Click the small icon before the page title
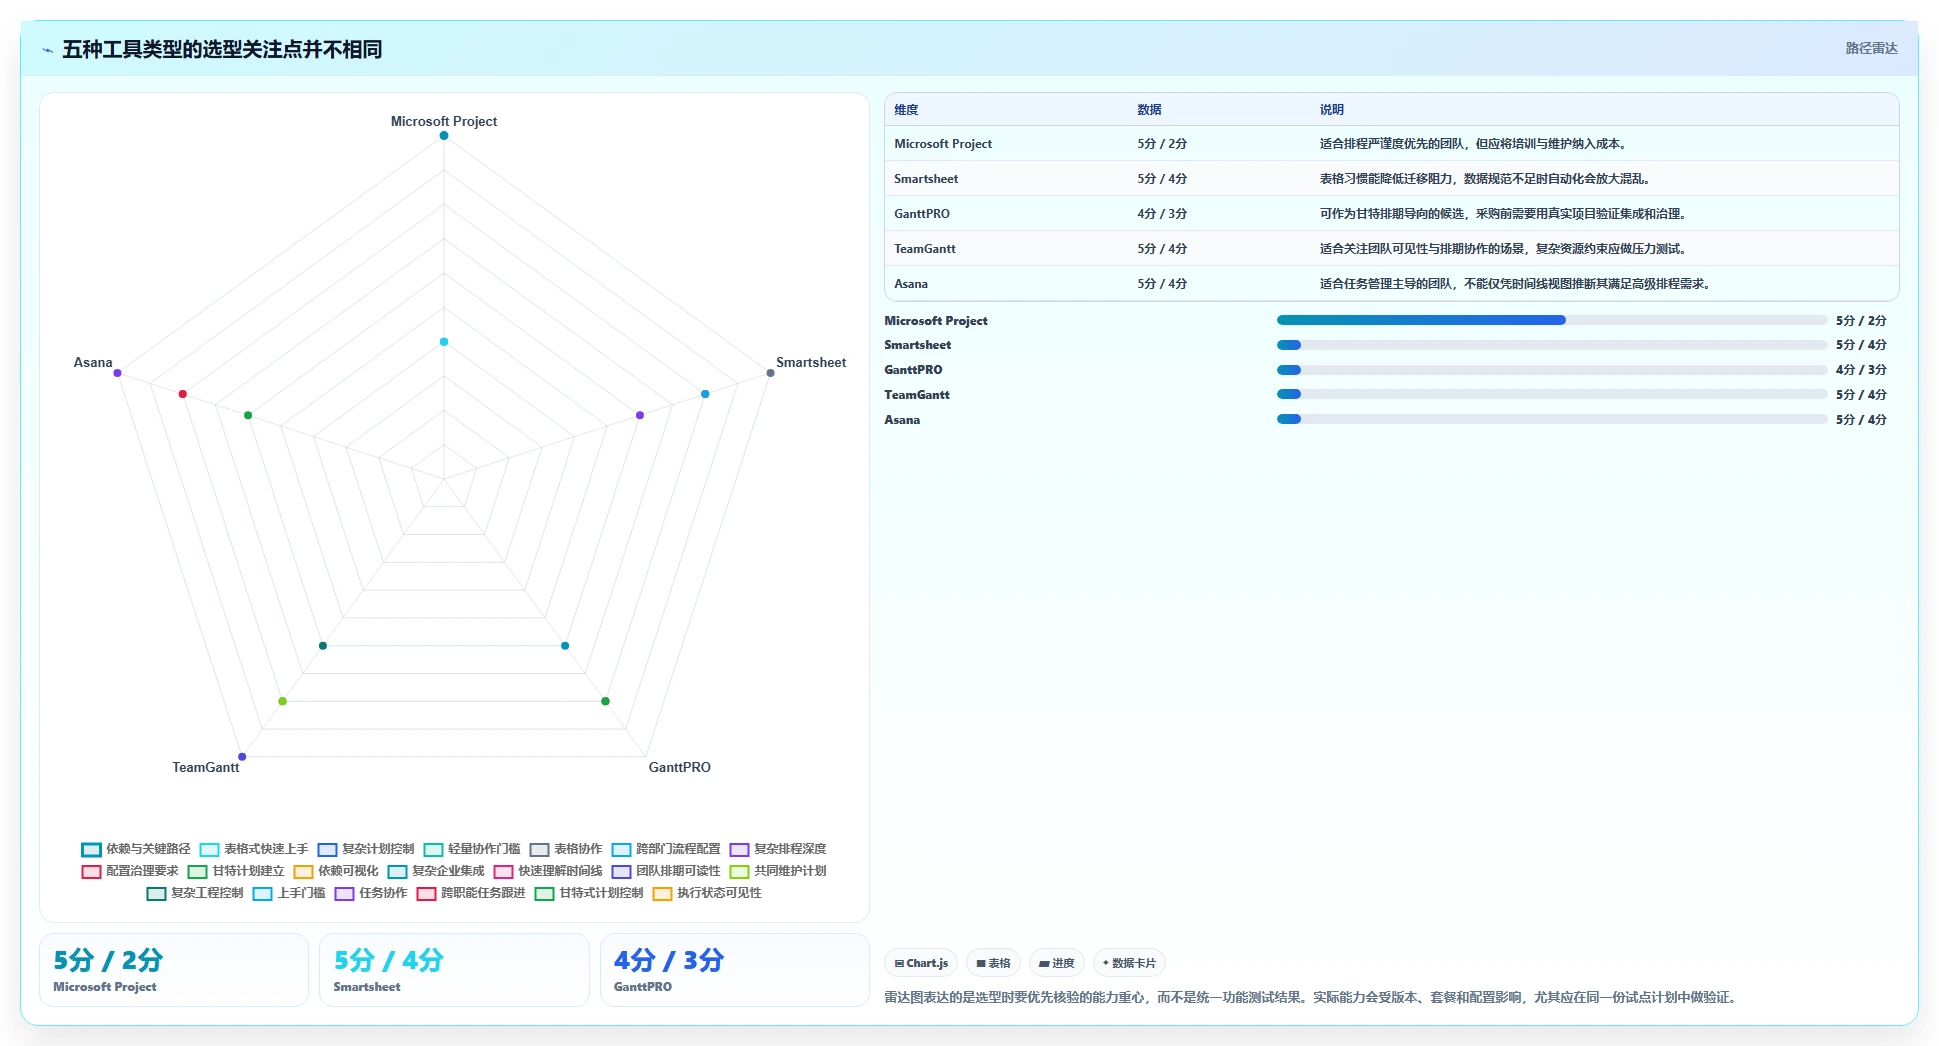Image resolution: width=1939 pixels, height=1046 pixels. click(x=47, y=50)
